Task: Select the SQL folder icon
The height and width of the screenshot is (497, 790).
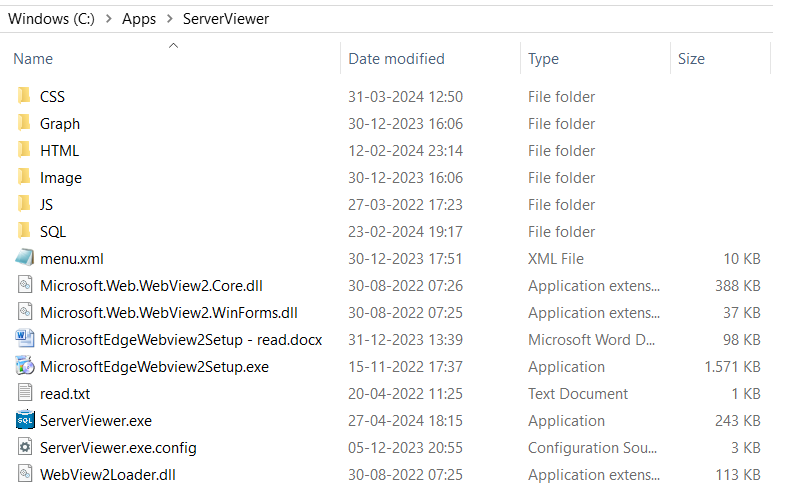Action: click(25, 232)
